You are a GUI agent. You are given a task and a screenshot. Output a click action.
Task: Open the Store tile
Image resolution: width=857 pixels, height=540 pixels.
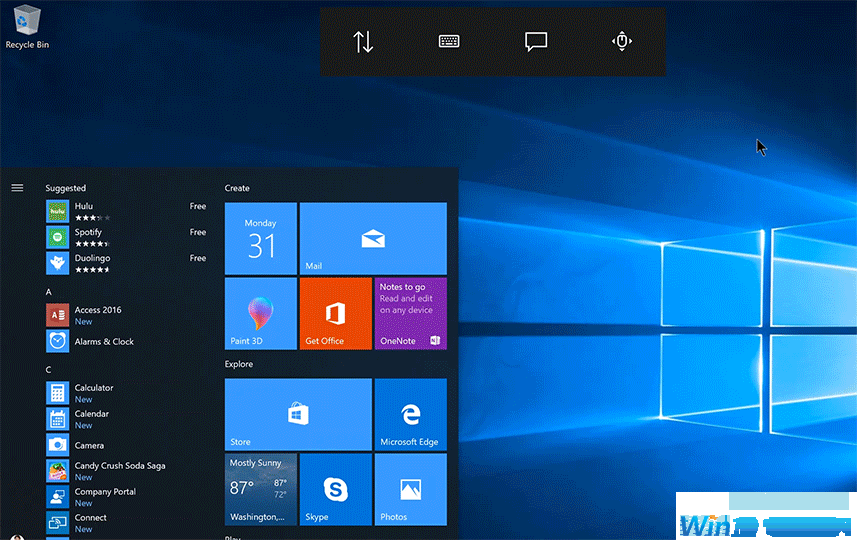click(297, 413)
